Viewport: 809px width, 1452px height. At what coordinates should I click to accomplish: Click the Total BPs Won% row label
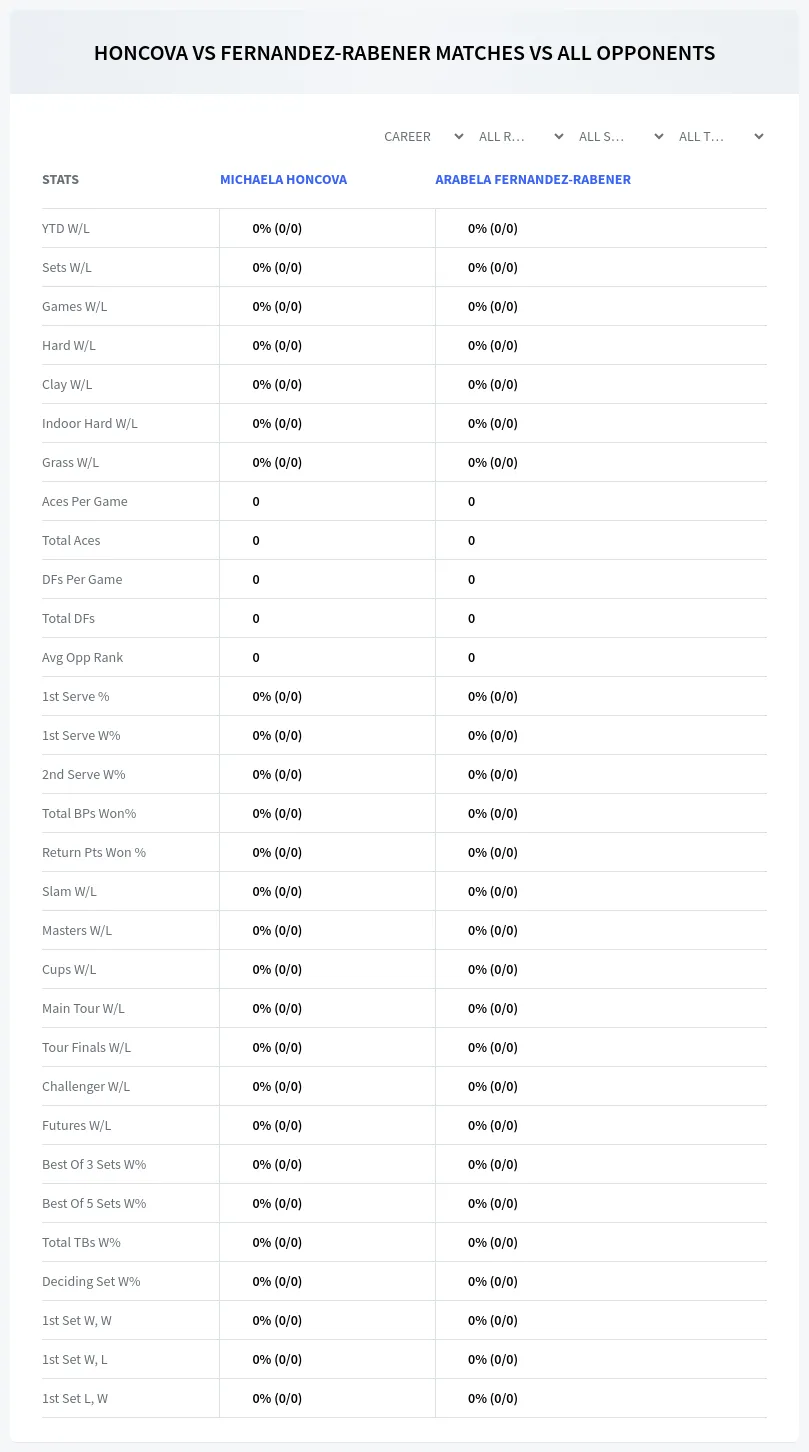click(x=89, y=813)
